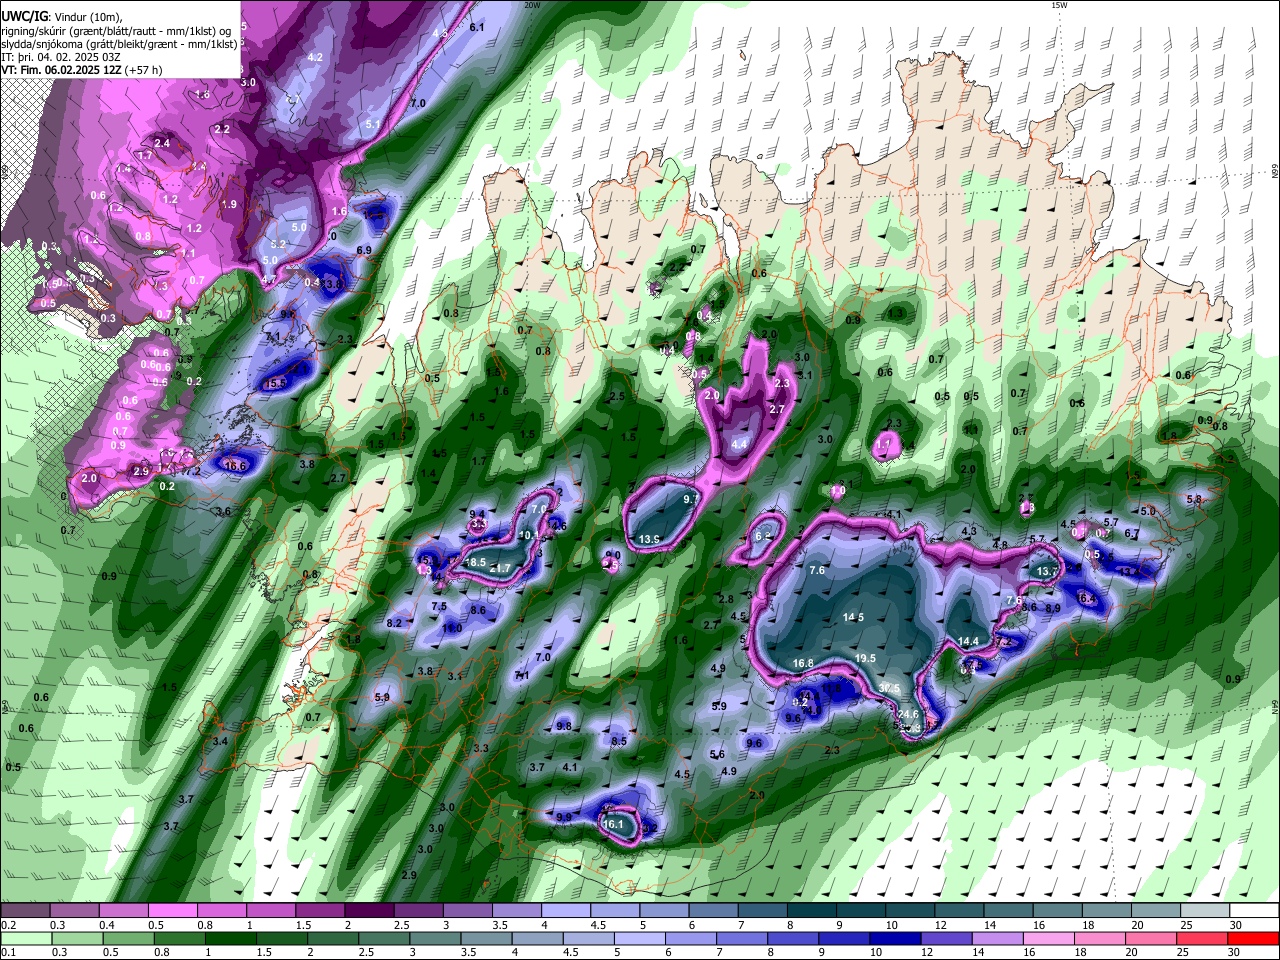Click the '5.8' value near the east coast
The image size is (1280, 960).
coord(1193,499)
